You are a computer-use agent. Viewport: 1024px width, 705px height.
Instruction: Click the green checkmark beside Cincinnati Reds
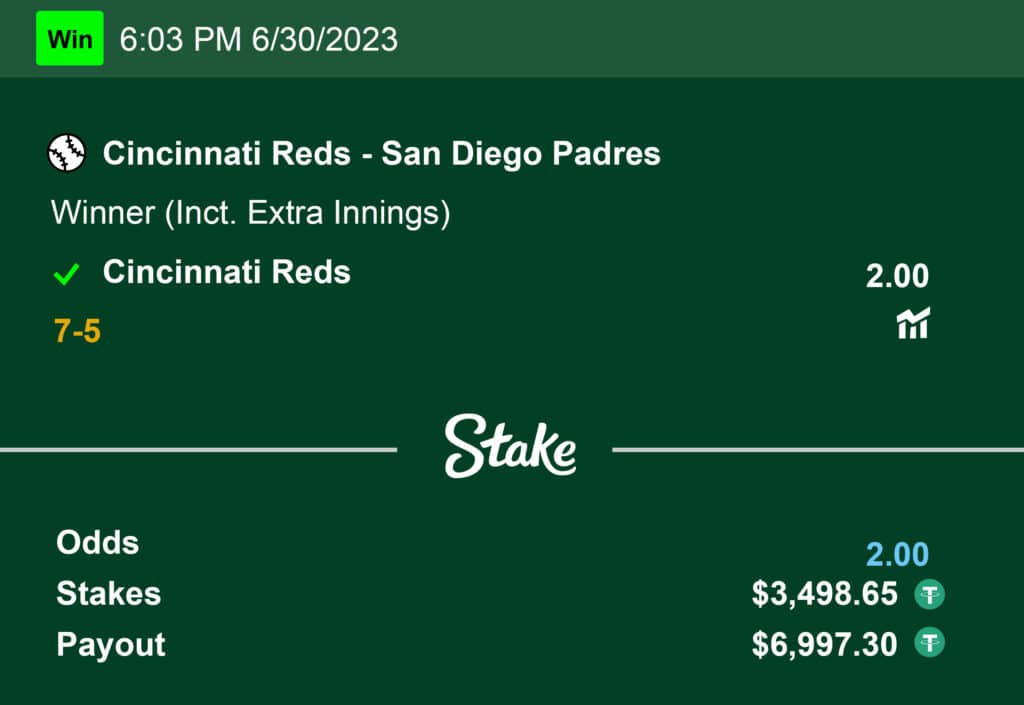click(x=66, y=274)
